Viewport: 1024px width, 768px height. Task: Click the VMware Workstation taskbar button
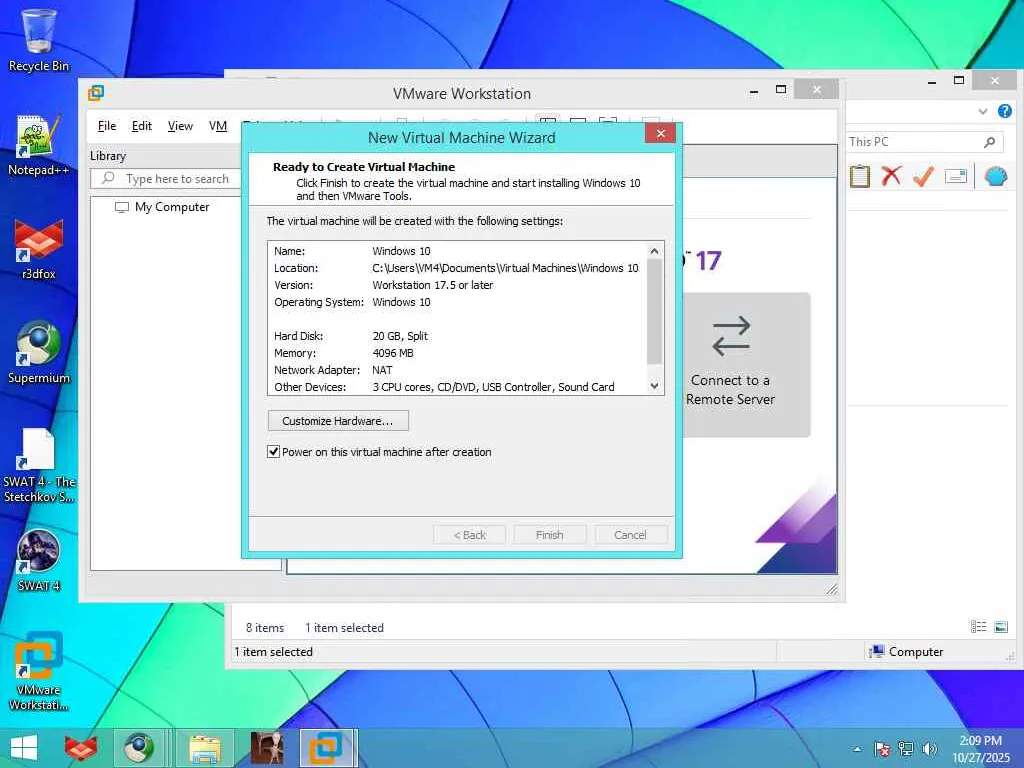(x=328, y=748)
